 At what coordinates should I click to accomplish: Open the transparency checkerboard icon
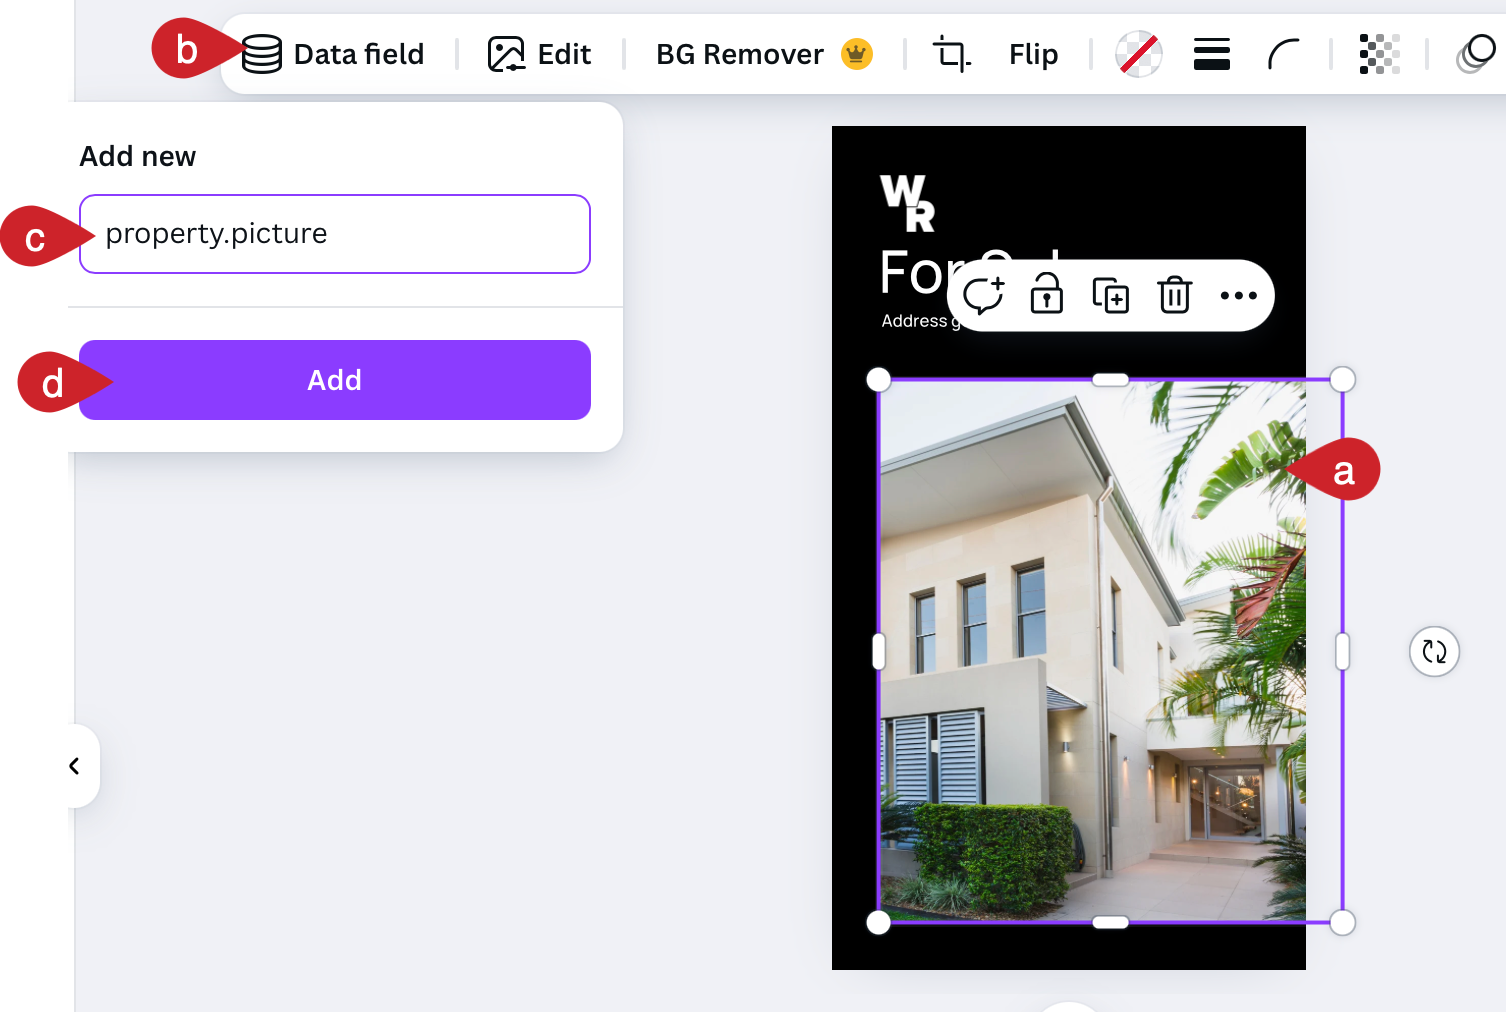click(1379, 54)
